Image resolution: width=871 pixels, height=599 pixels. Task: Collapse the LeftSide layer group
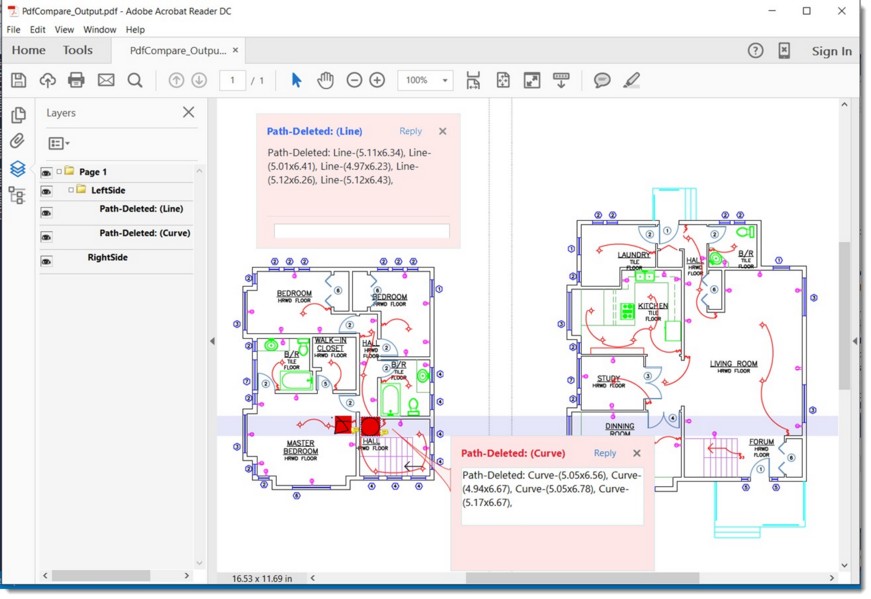click(70, 190)
